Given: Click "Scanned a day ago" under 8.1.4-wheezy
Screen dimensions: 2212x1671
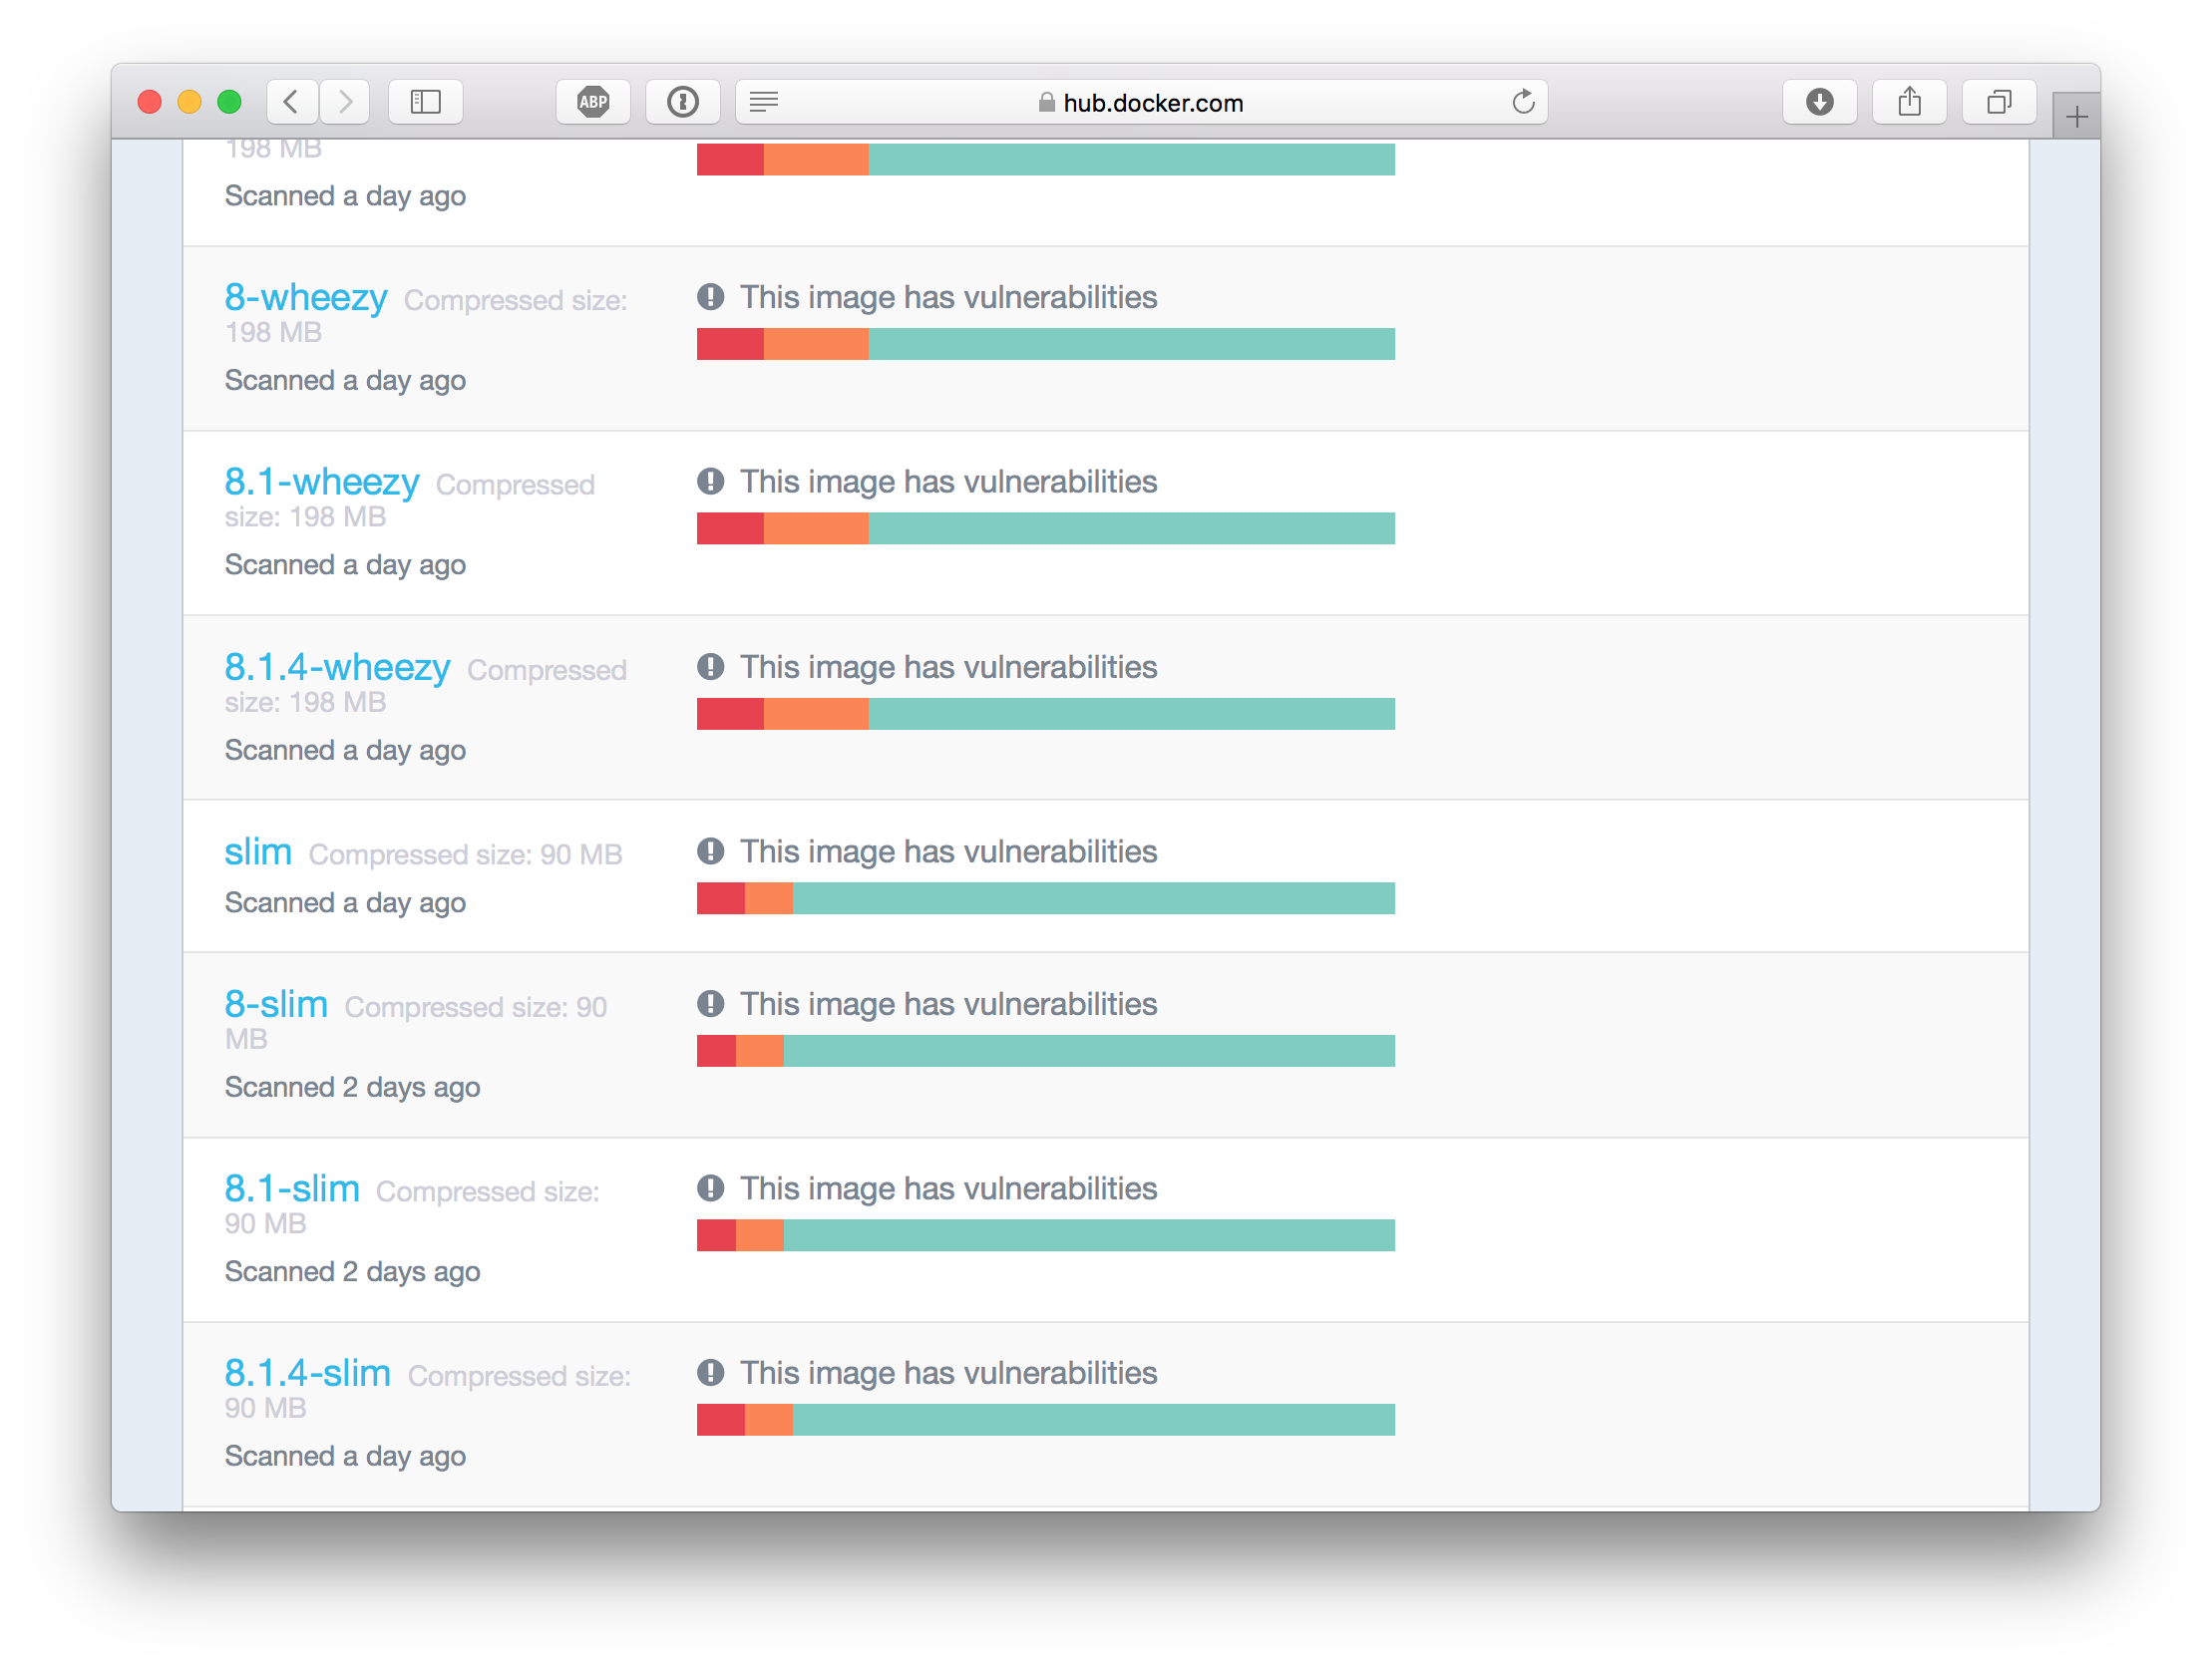Looking at the screenshot, I should [x=345, y=751].
